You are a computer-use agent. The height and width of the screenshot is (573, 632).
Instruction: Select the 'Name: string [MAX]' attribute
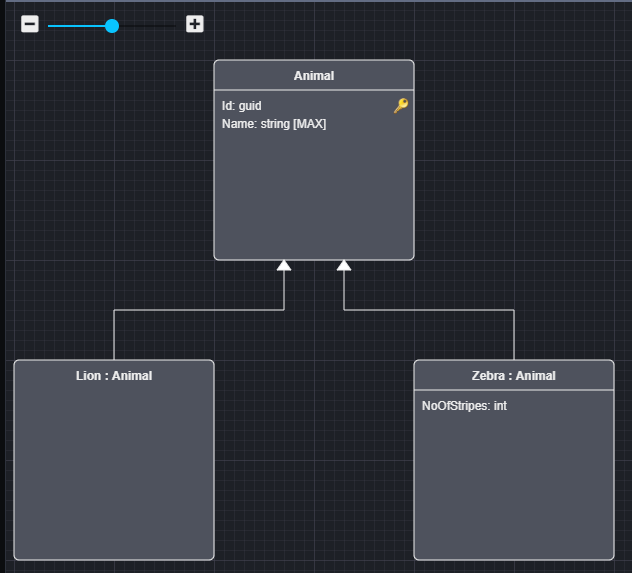click(x=274, y=124)
